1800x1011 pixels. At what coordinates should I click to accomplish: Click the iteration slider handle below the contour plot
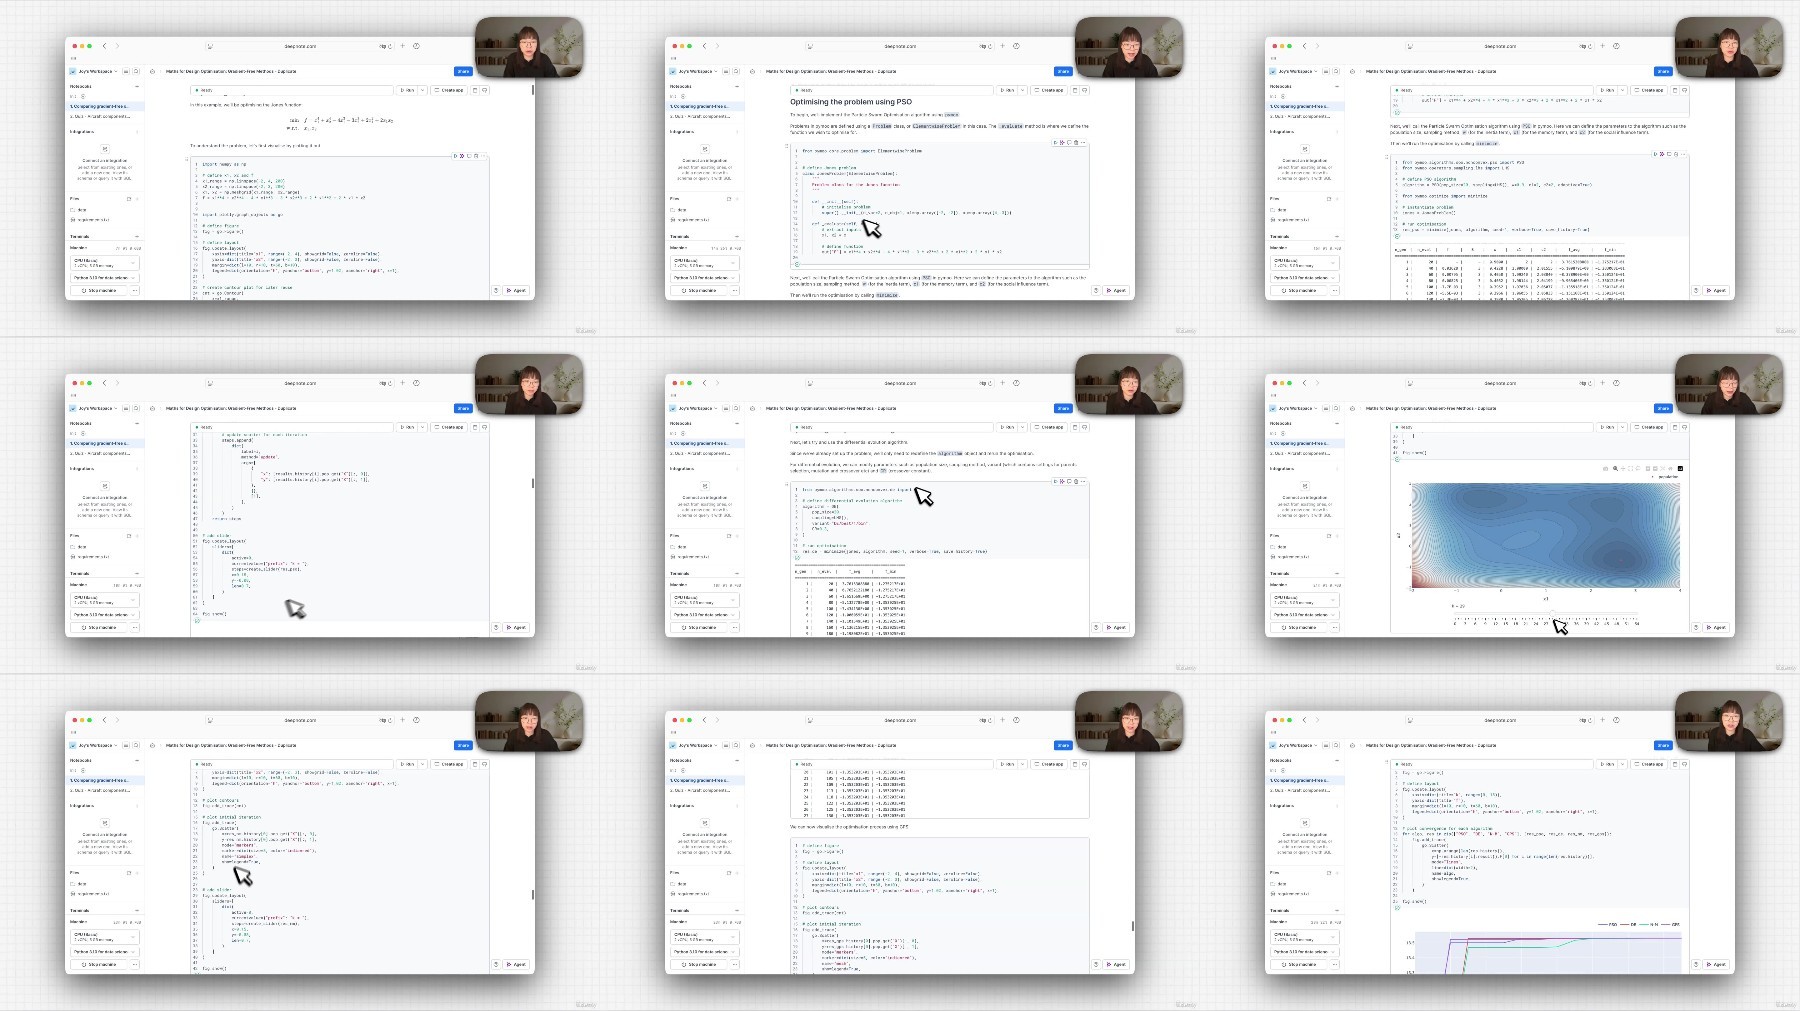(x=1552, y=613)
